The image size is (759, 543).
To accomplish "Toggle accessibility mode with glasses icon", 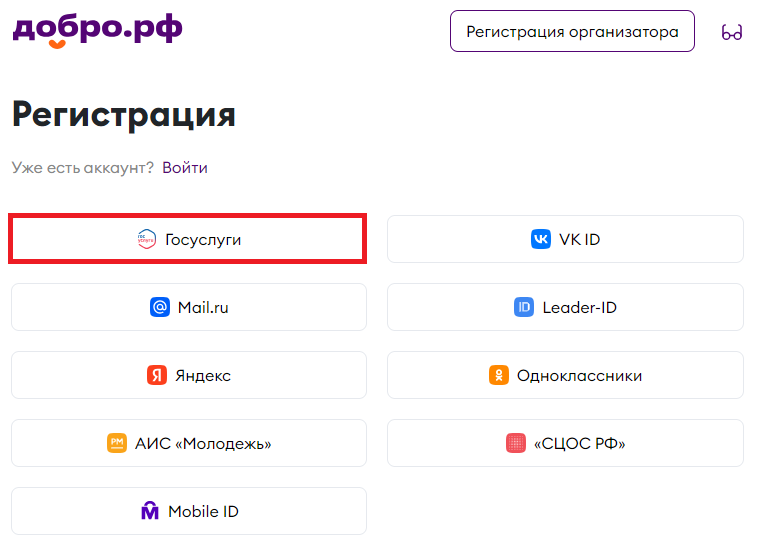I will 731,32.
